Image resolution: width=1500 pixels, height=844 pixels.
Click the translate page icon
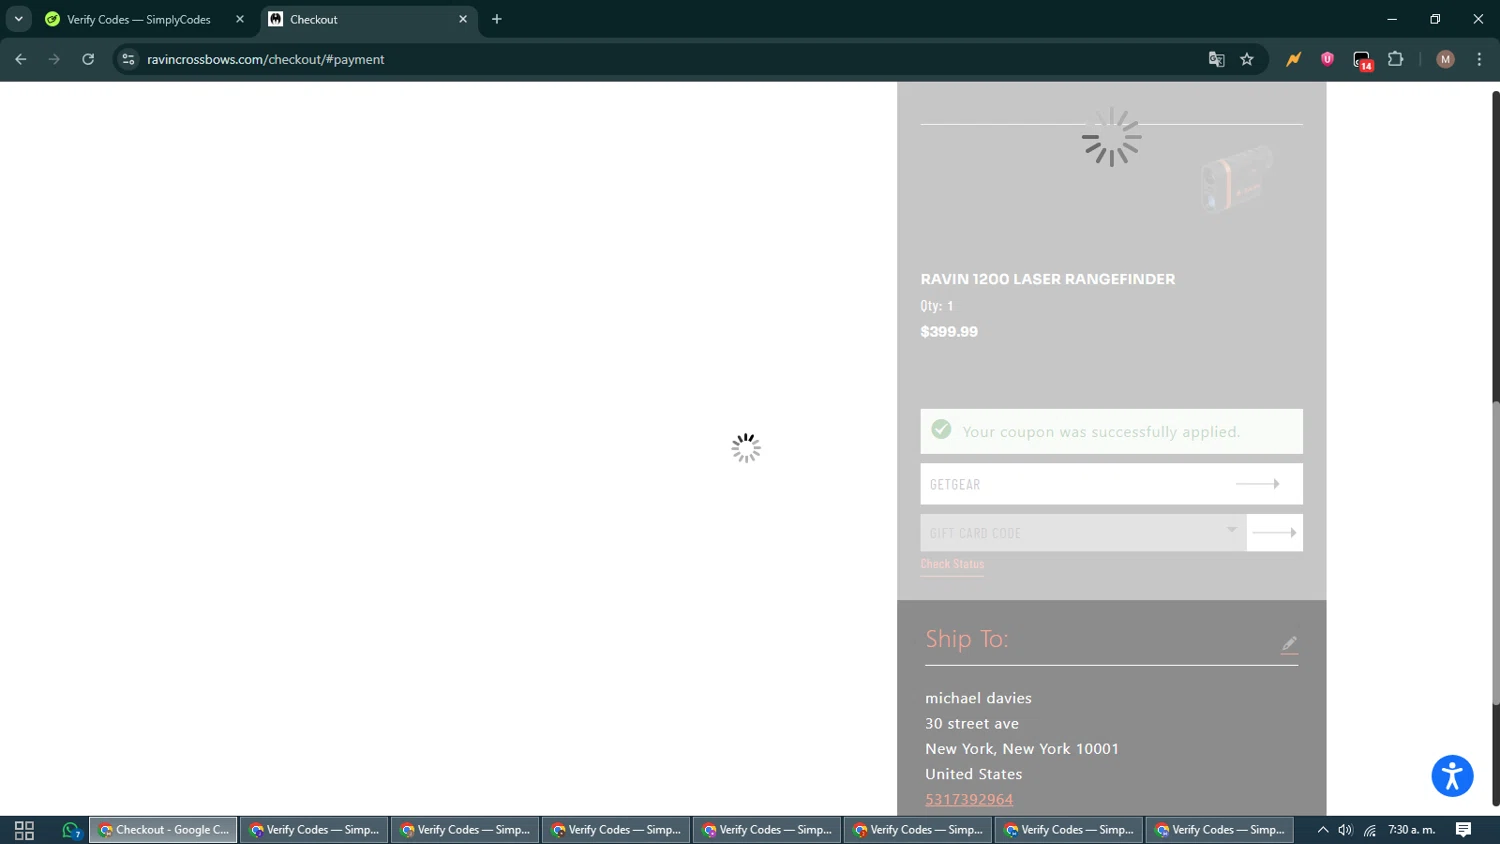coord(1216,59)
